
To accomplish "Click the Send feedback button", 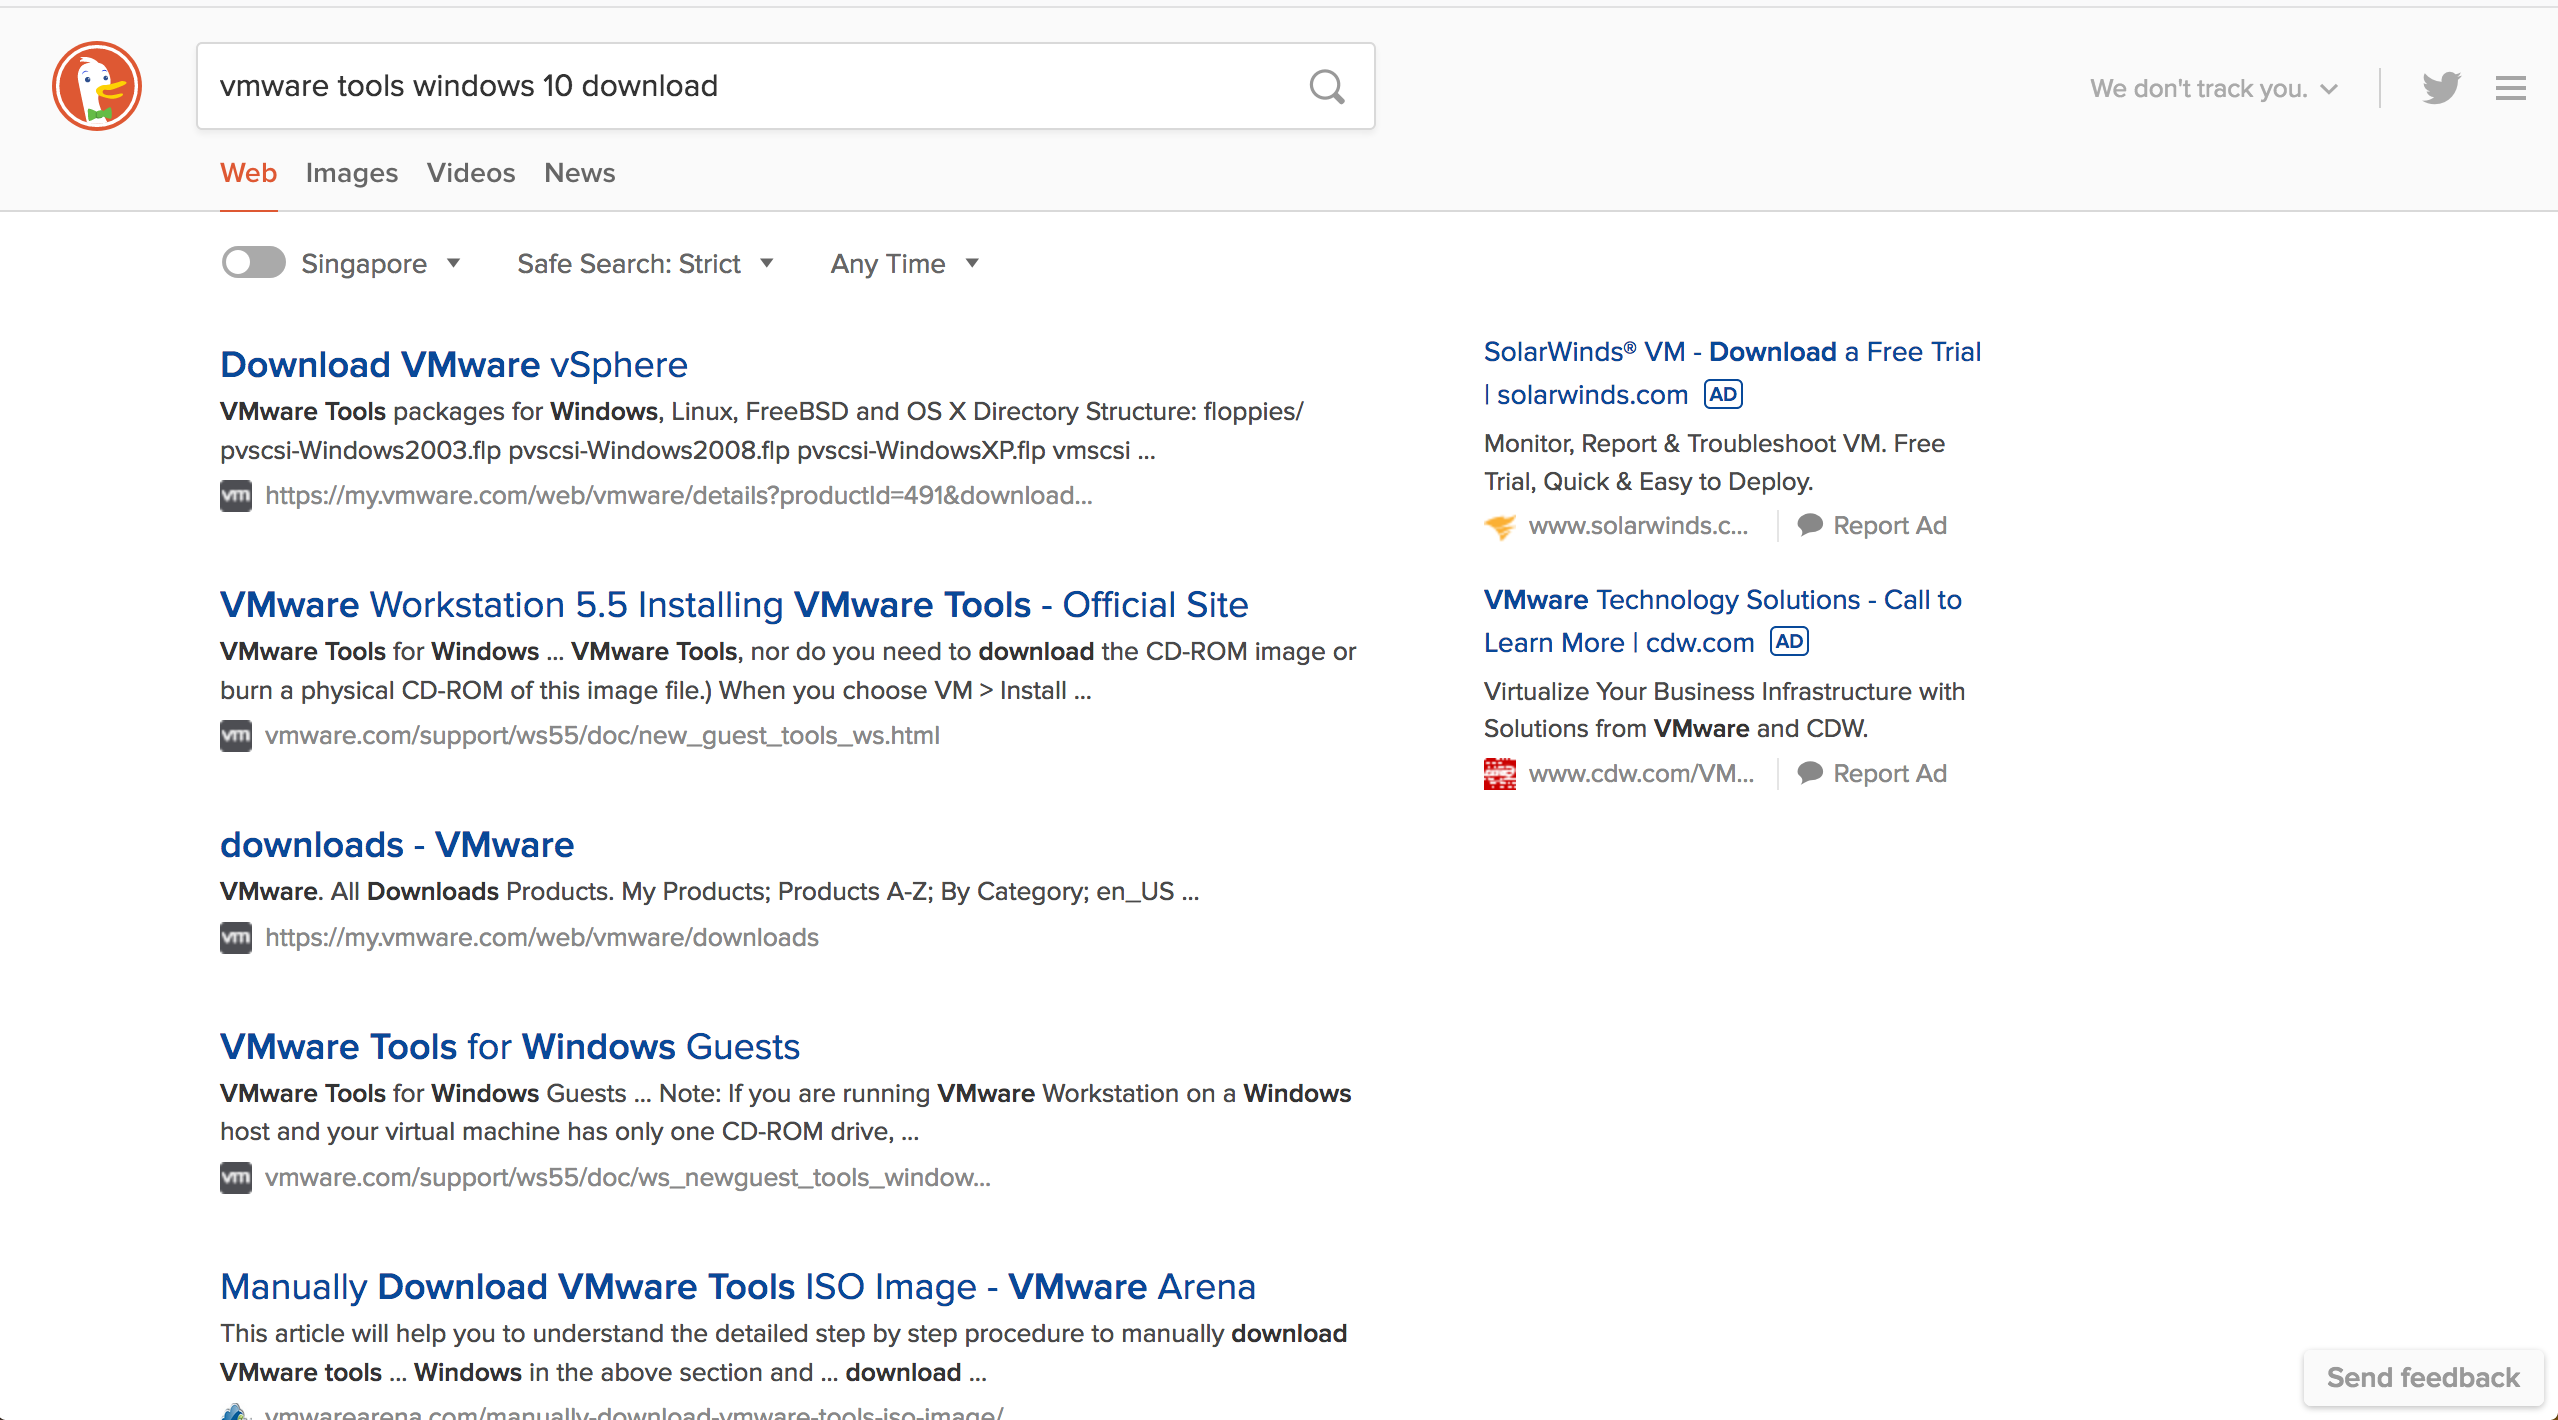I will pos(2423,1377).
